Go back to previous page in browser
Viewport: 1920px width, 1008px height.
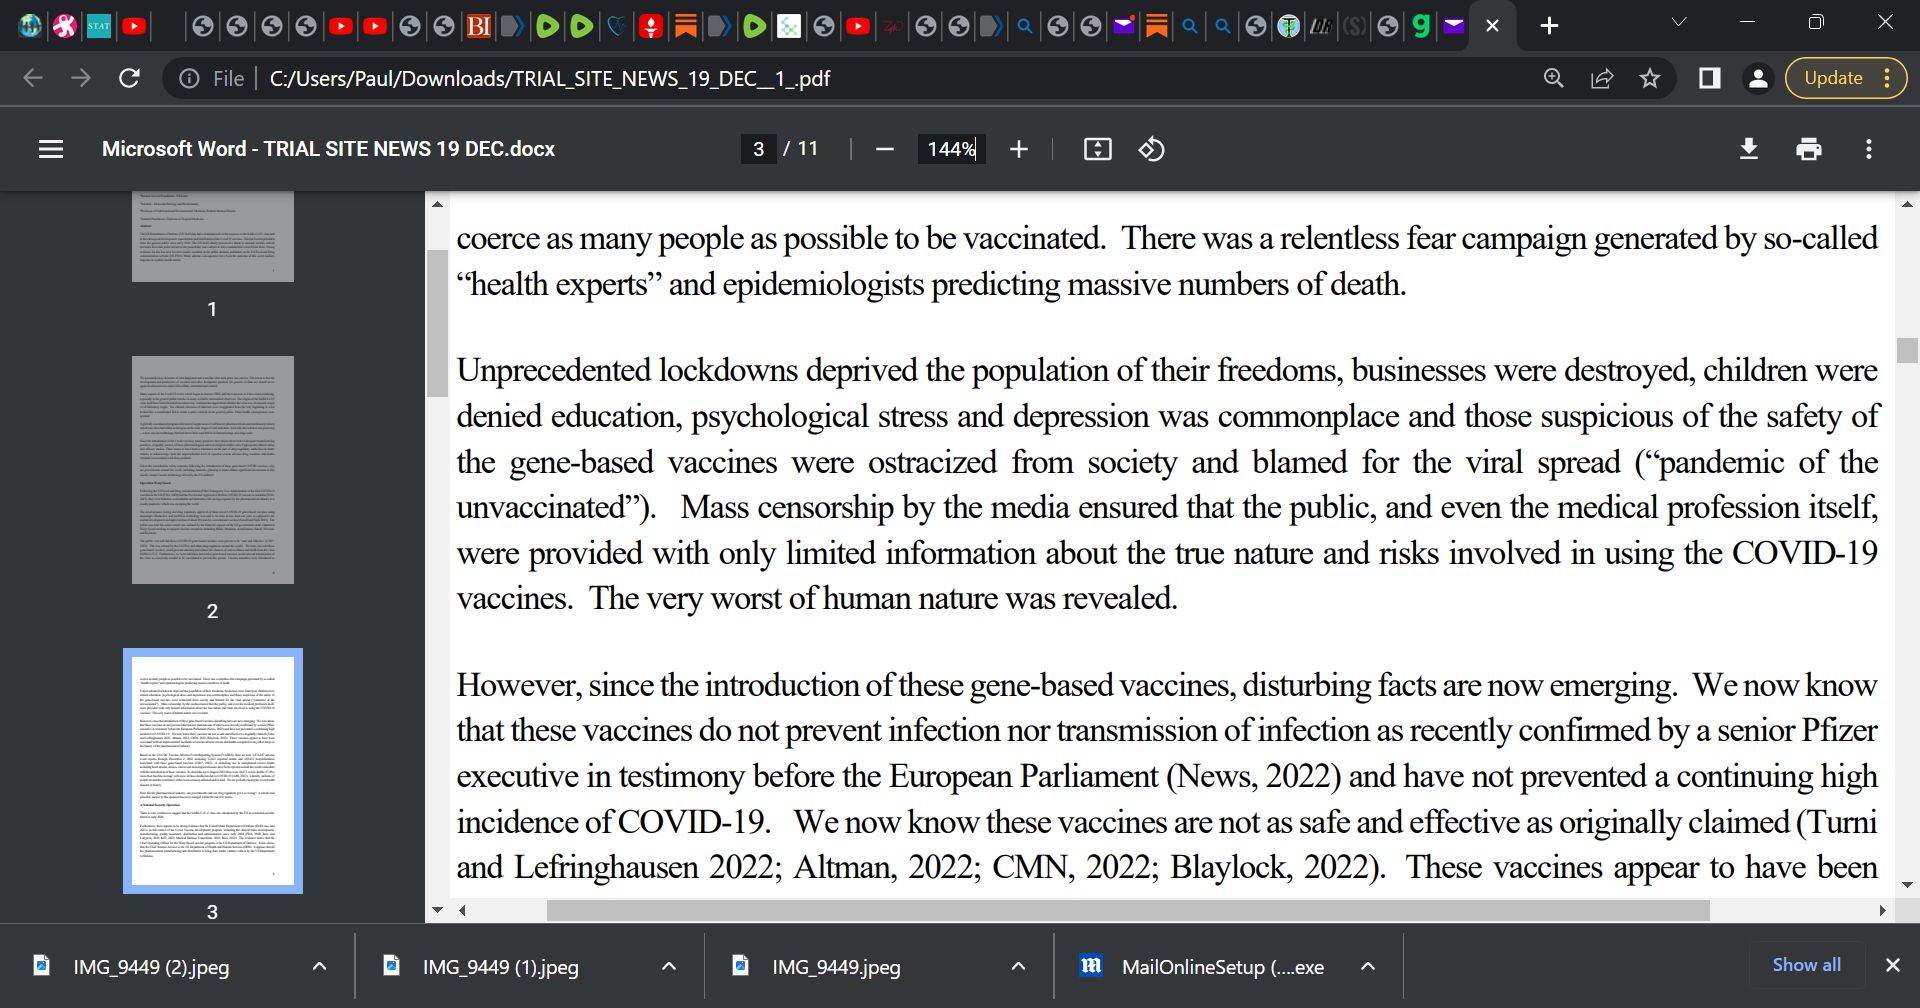(x=32, y=78)
